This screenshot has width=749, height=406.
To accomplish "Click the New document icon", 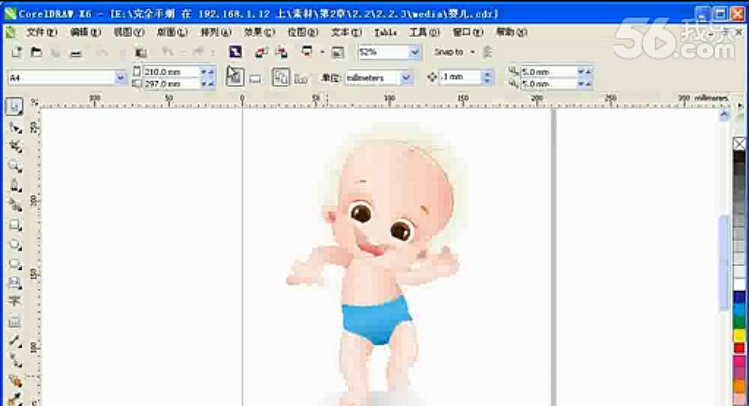I will click(17, 52).
